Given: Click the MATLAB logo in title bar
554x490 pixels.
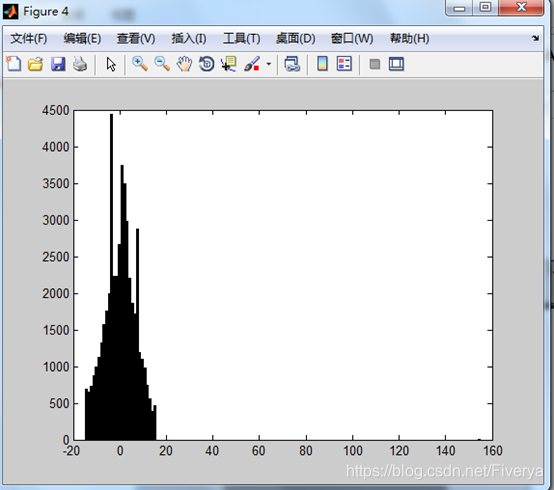Looking at the screenshot, I should point(10,12).
